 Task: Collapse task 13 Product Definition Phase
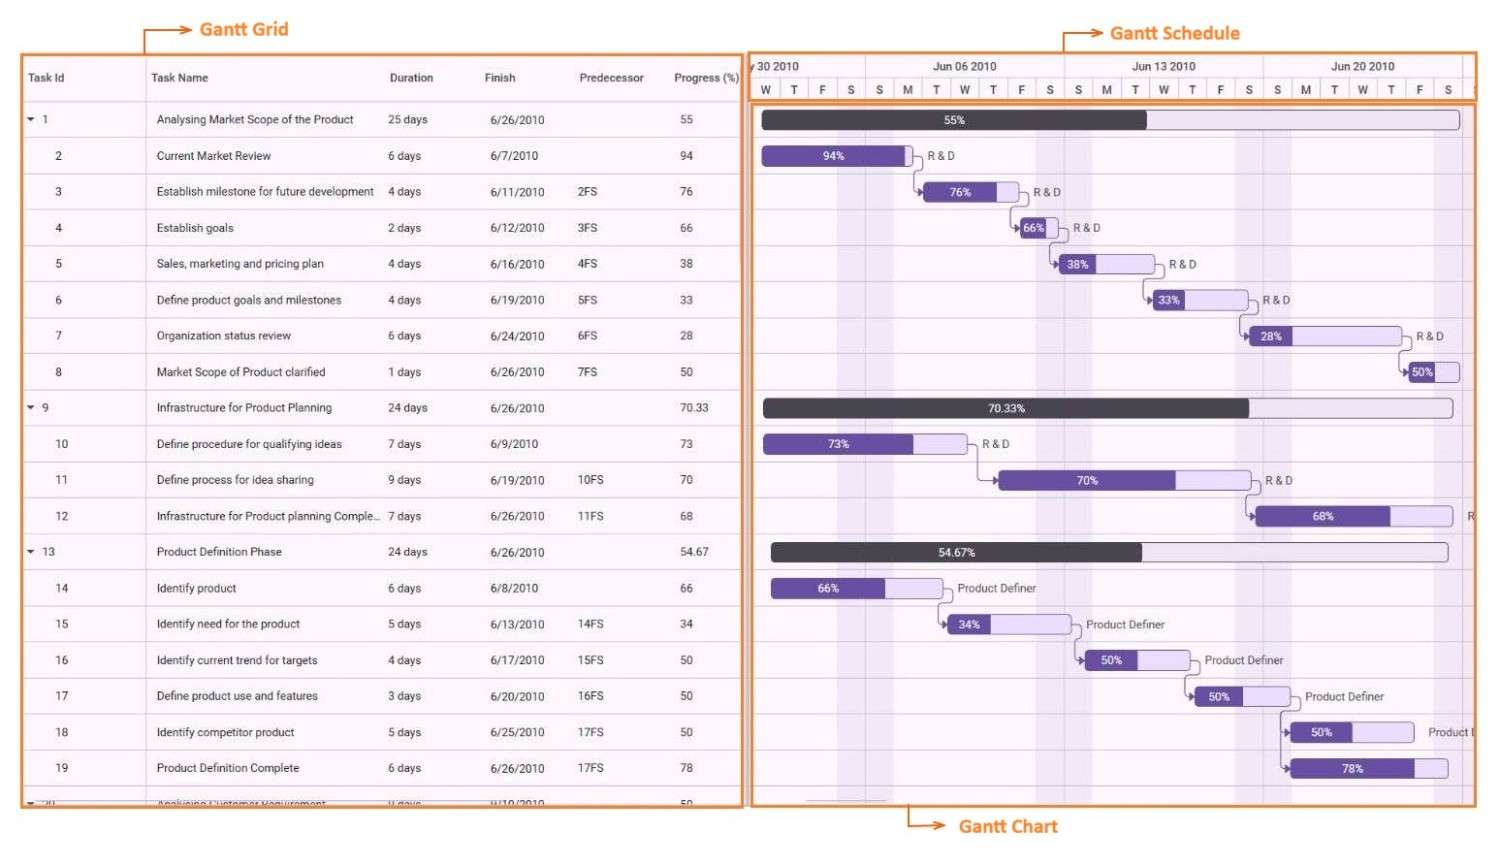tap(31, 552)
